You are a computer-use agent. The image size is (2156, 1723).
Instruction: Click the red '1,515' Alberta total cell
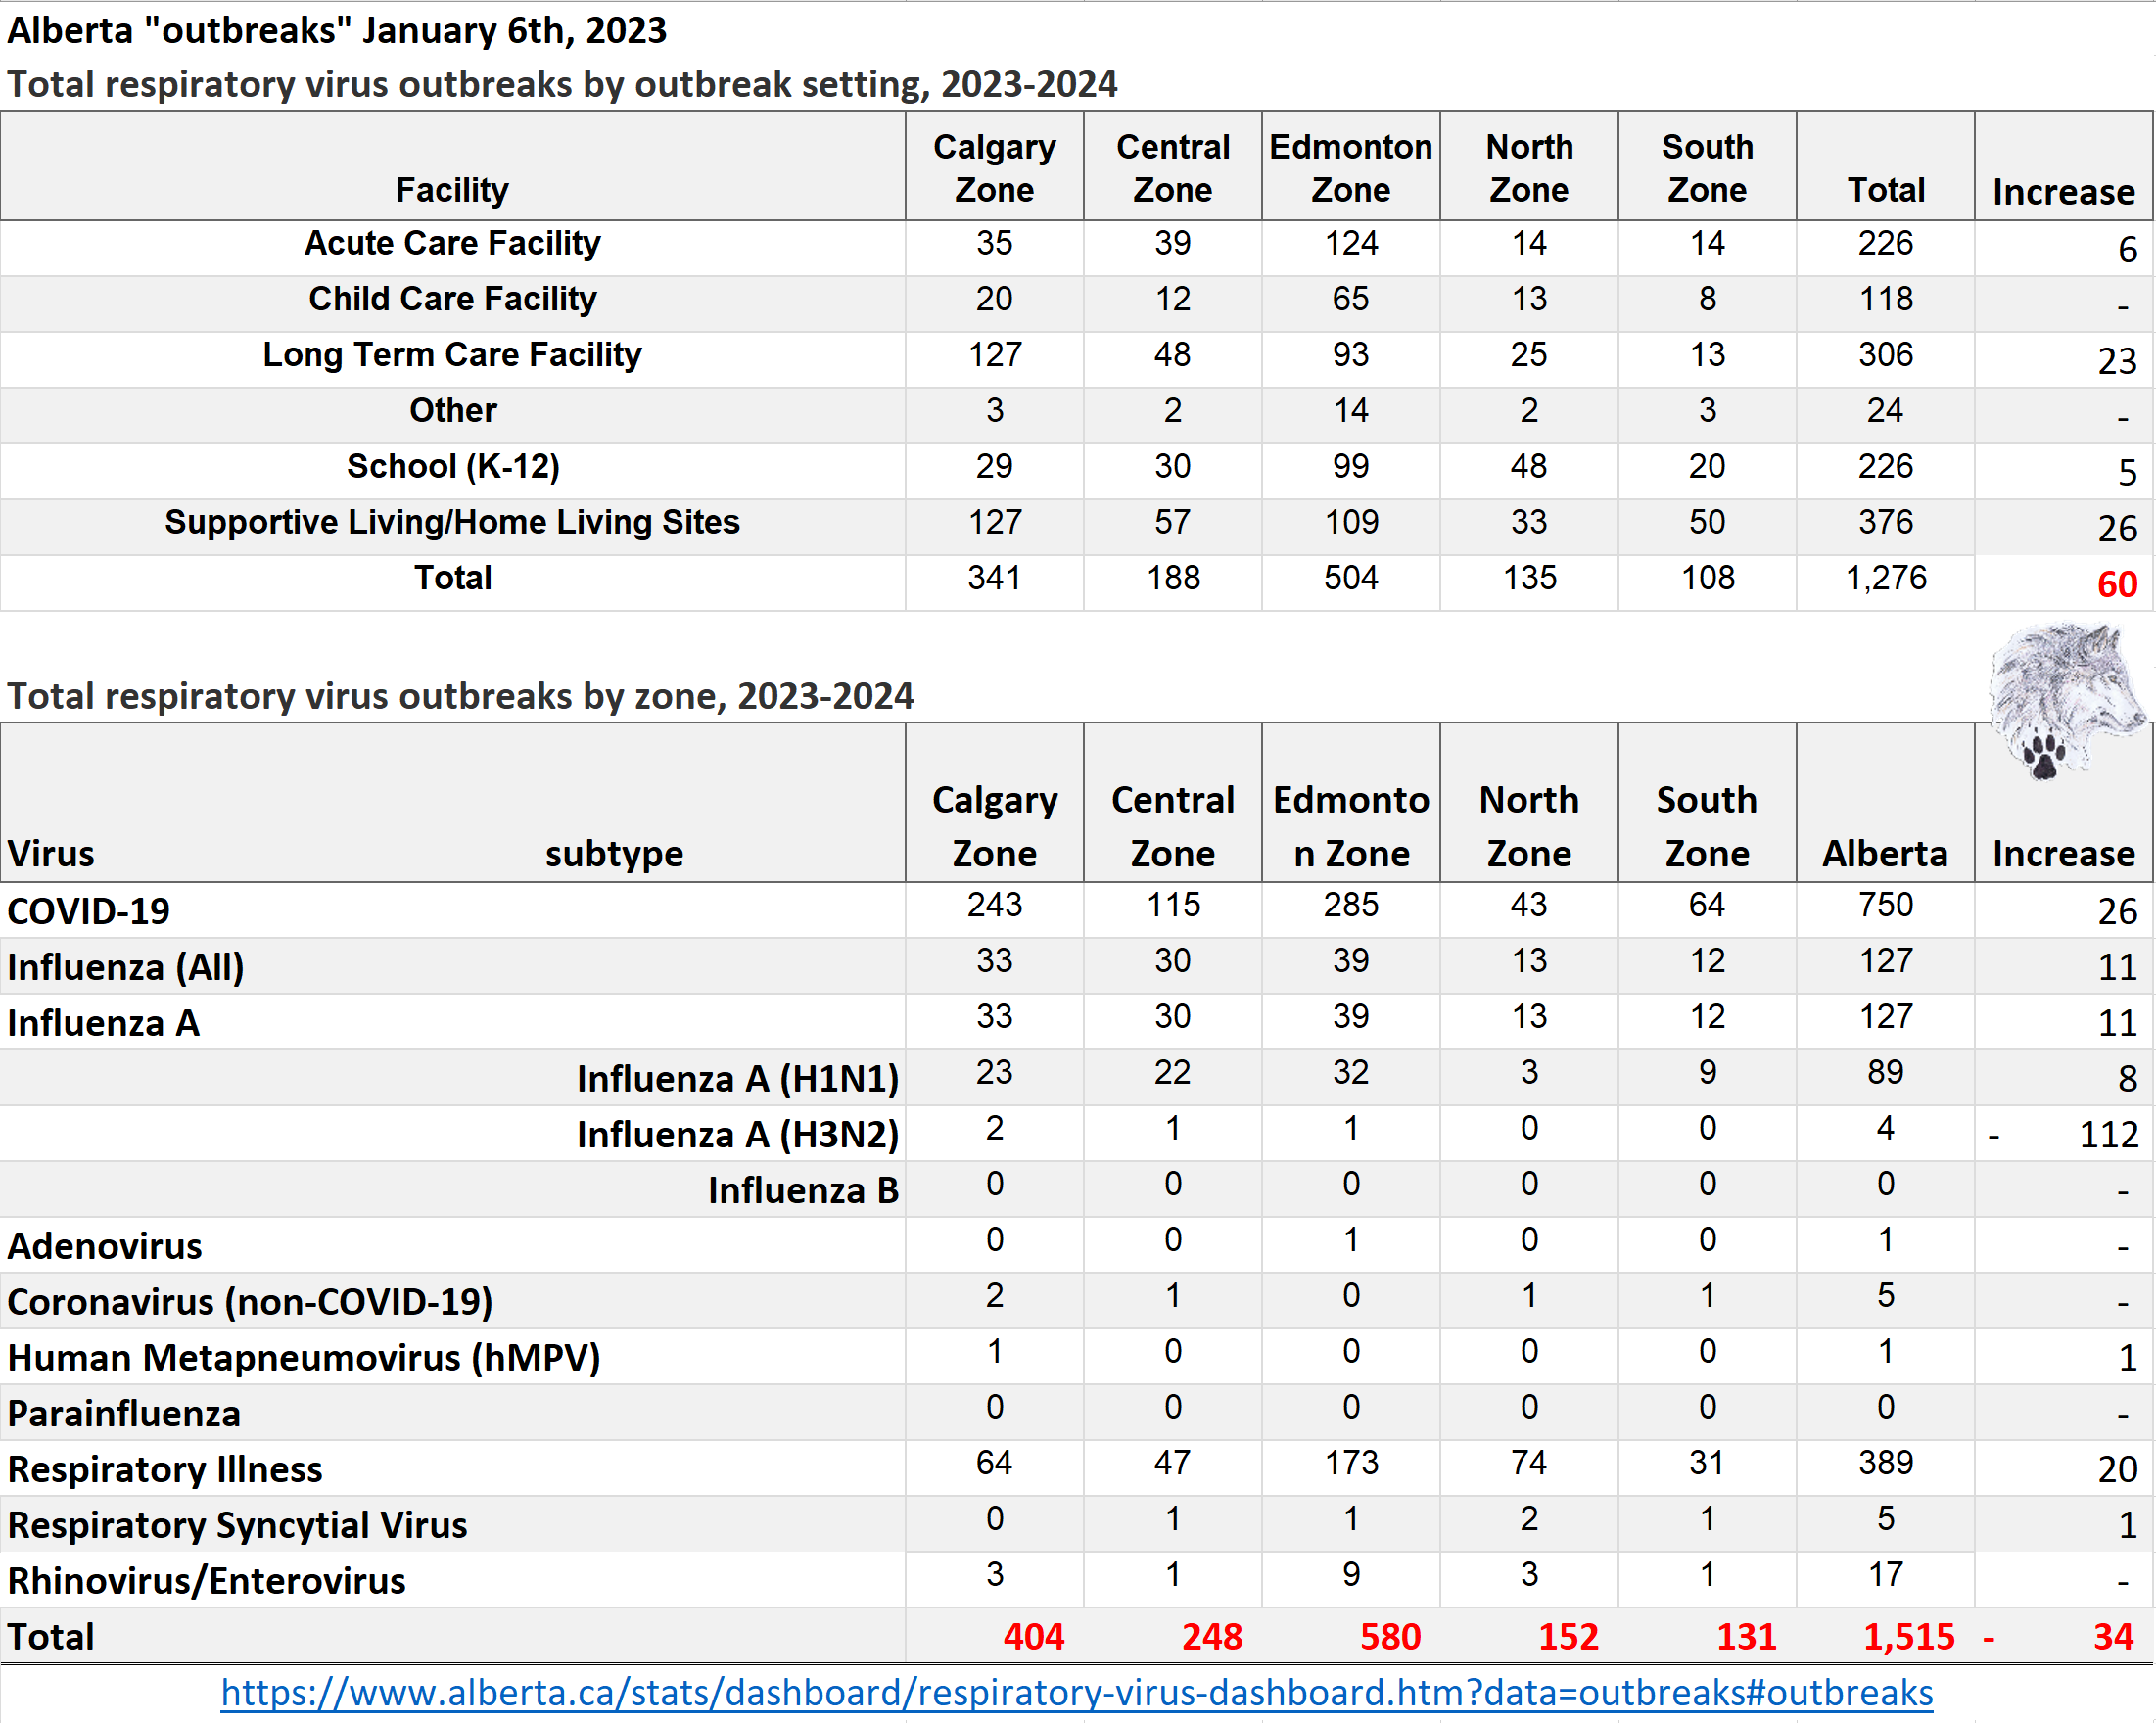click(x=1909, y=1638)
